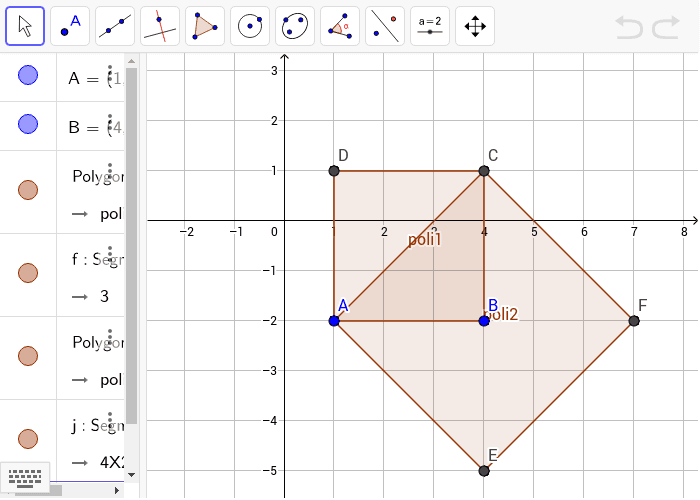Select point F on the graph
This screenshot has height=500, width=700.
coord(634,321)
